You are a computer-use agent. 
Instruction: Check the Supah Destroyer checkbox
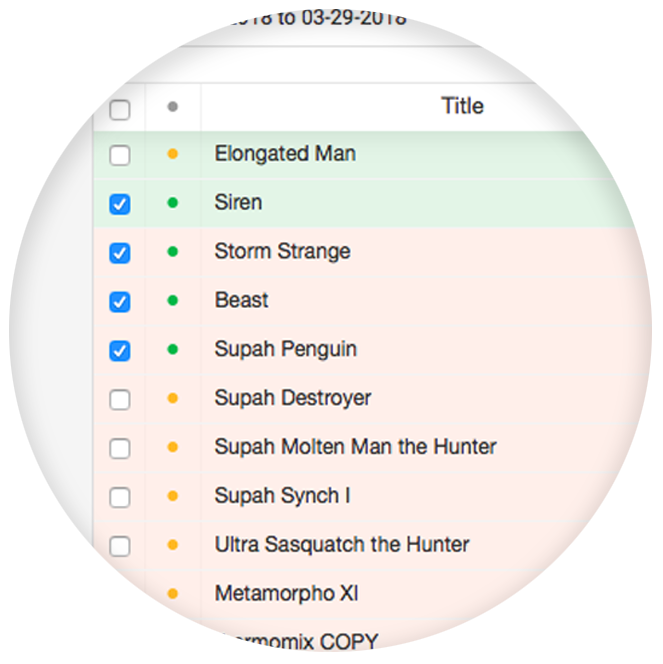pos(120,399)
